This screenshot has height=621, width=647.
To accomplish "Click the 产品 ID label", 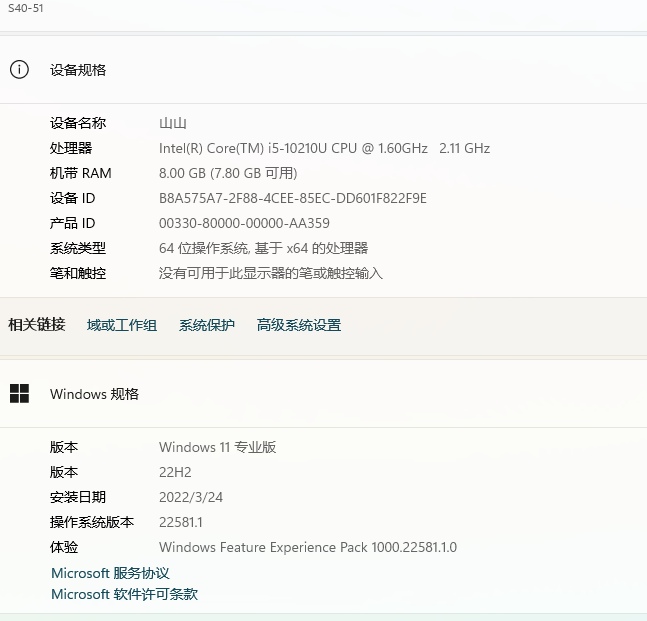I will pyautogui.click(x=73, y=223).
